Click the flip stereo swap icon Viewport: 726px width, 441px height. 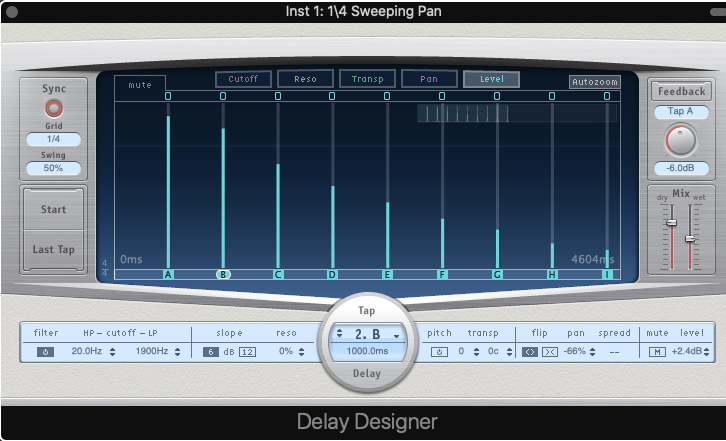tap(530, 352)
